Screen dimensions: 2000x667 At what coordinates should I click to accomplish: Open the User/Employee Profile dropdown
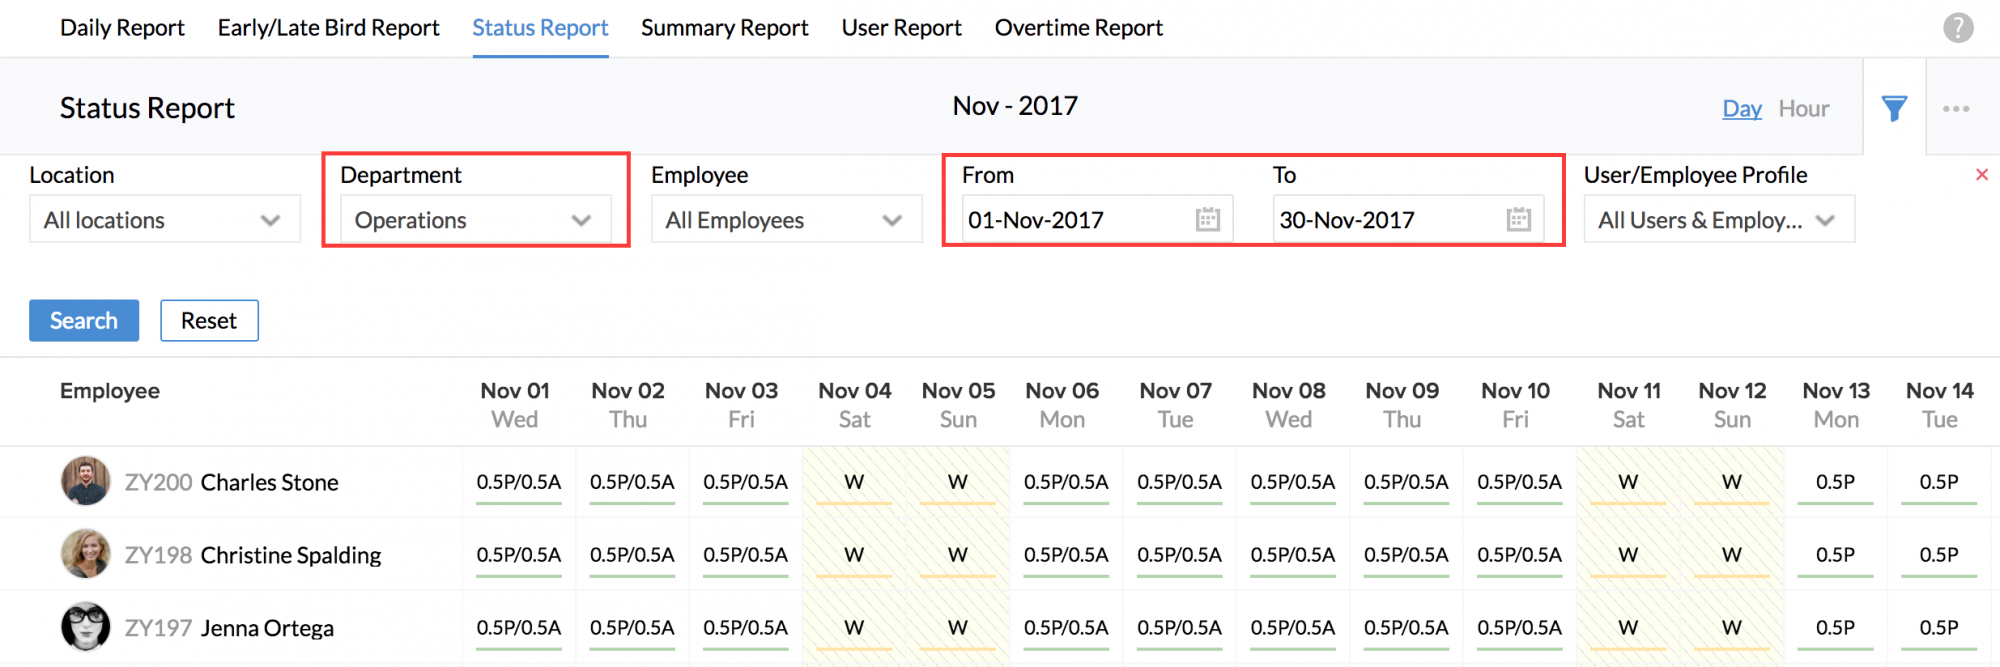[1718, 220]
